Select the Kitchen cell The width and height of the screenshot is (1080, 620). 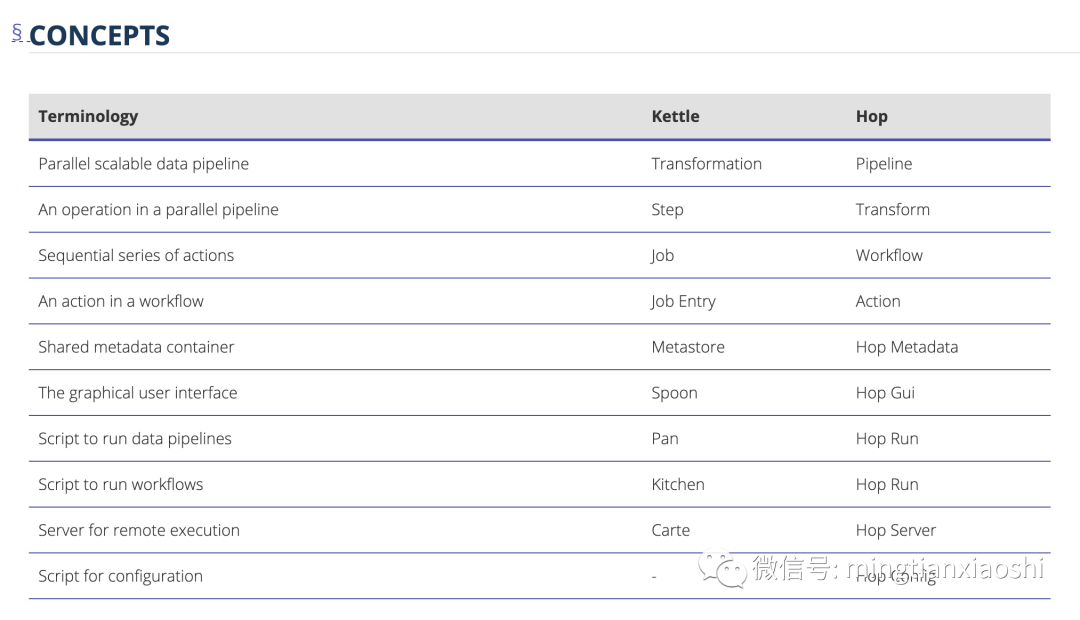[x=677, y=485]
